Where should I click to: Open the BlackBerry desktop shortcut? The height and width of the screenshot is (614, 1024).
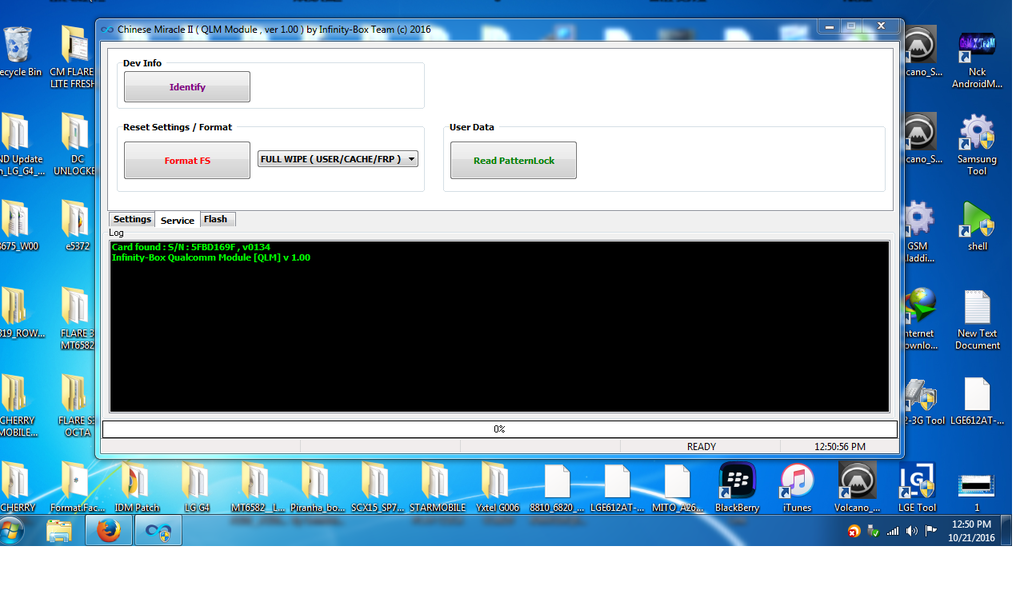pos(737,487)
